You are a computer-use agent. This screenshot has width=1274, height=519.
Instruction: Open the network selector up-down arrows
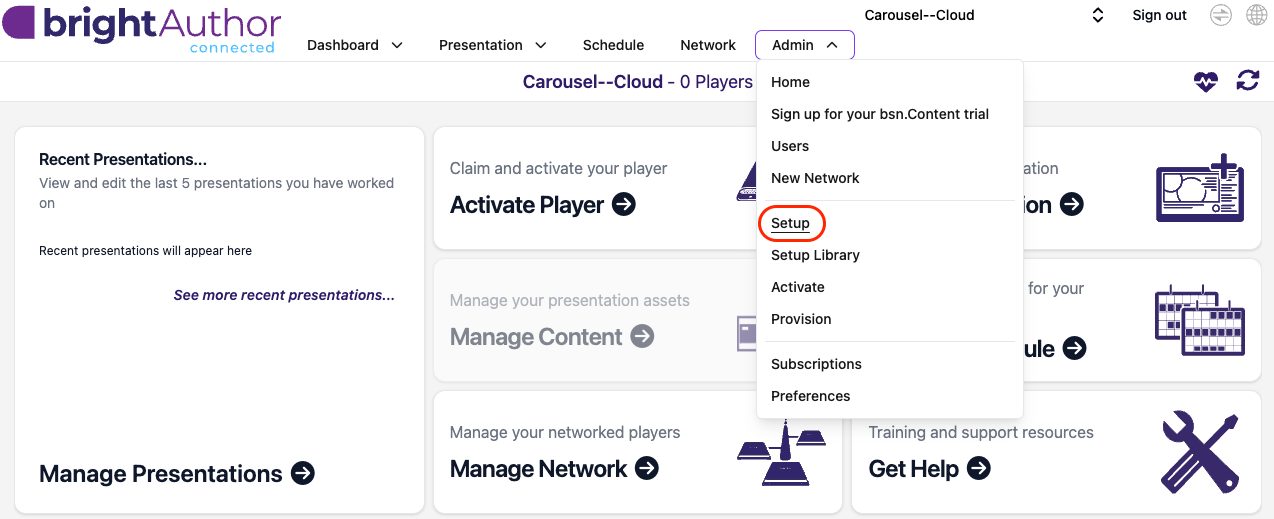click(x=1097, y=15)
